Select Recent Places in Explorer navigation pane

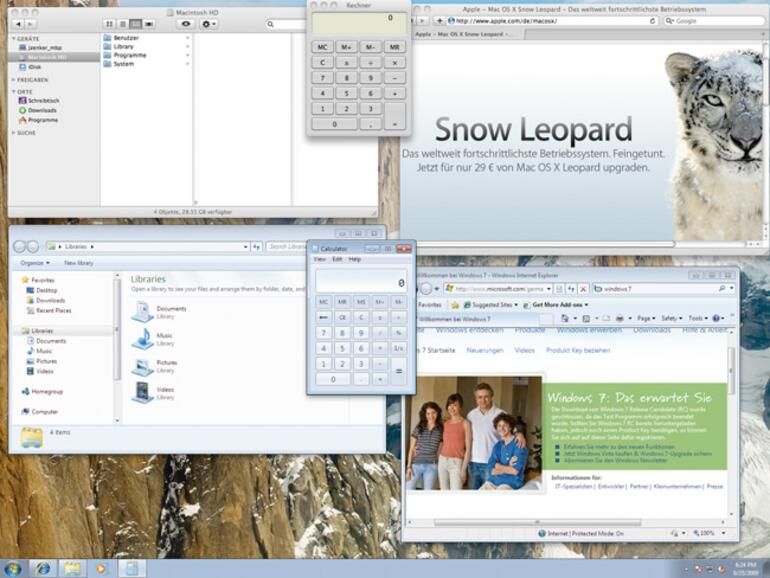click(x=49, y=311)
